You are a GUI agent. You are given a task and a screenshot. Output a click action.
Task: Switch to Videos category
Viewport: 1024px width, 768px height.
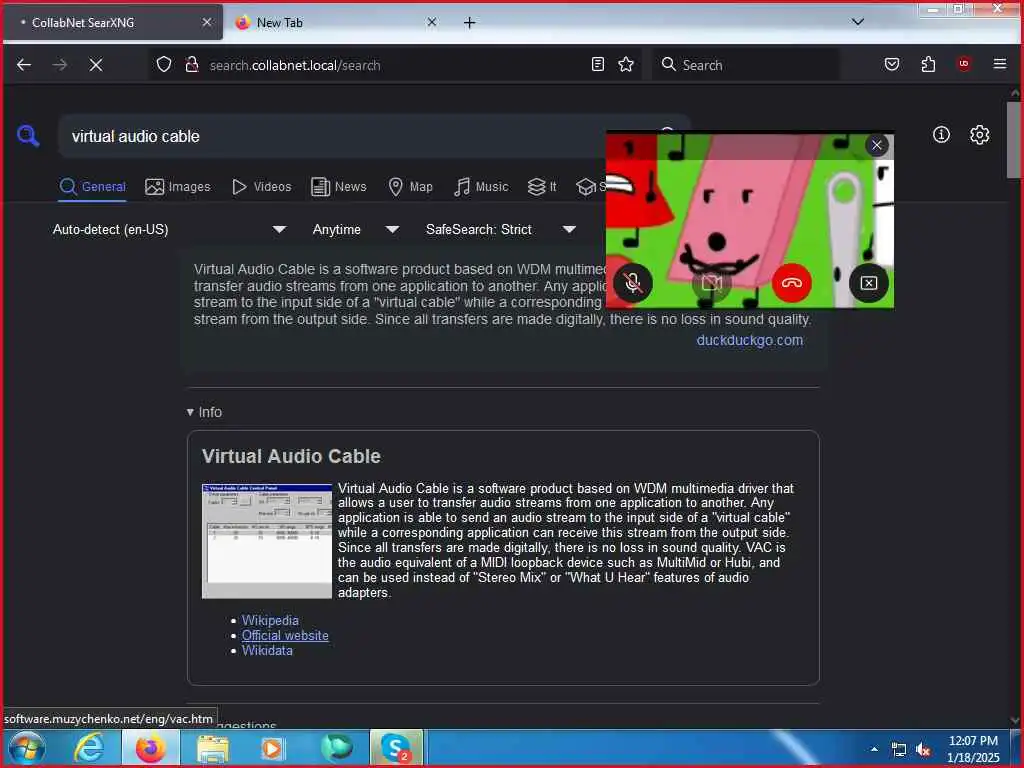(261, 187)
